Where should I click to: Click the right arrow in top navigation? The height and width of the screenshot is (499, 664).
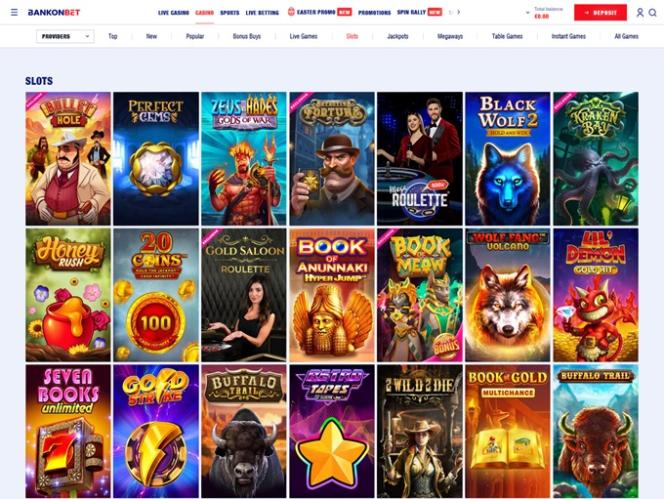(458, 12)
